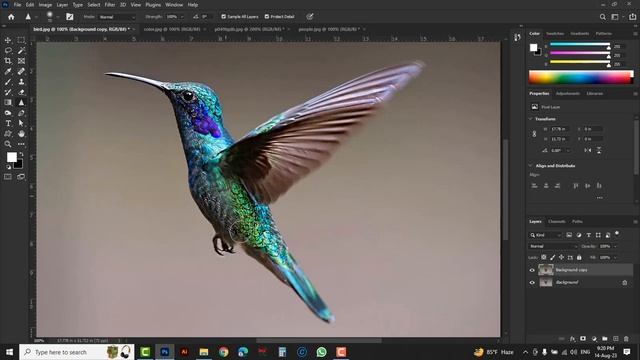Select the Gradient tool
The height and width of the screenshot is (360, 640).
pyautogui.click(x=8, y=102)
